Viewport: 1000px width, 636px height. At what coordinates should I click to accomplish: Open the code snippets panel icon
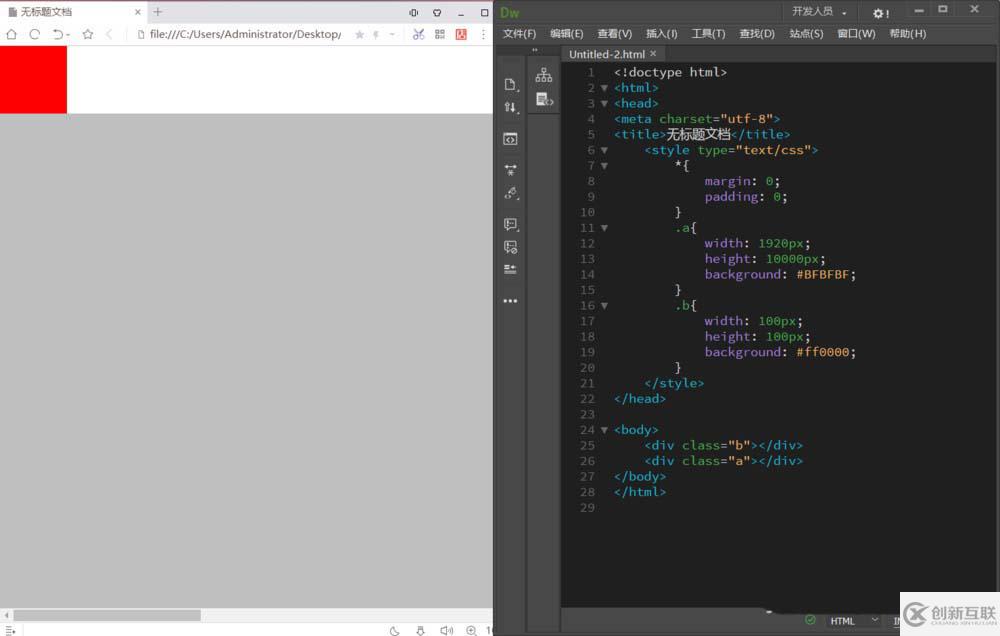pyautogui.click(x=545, y=100)
